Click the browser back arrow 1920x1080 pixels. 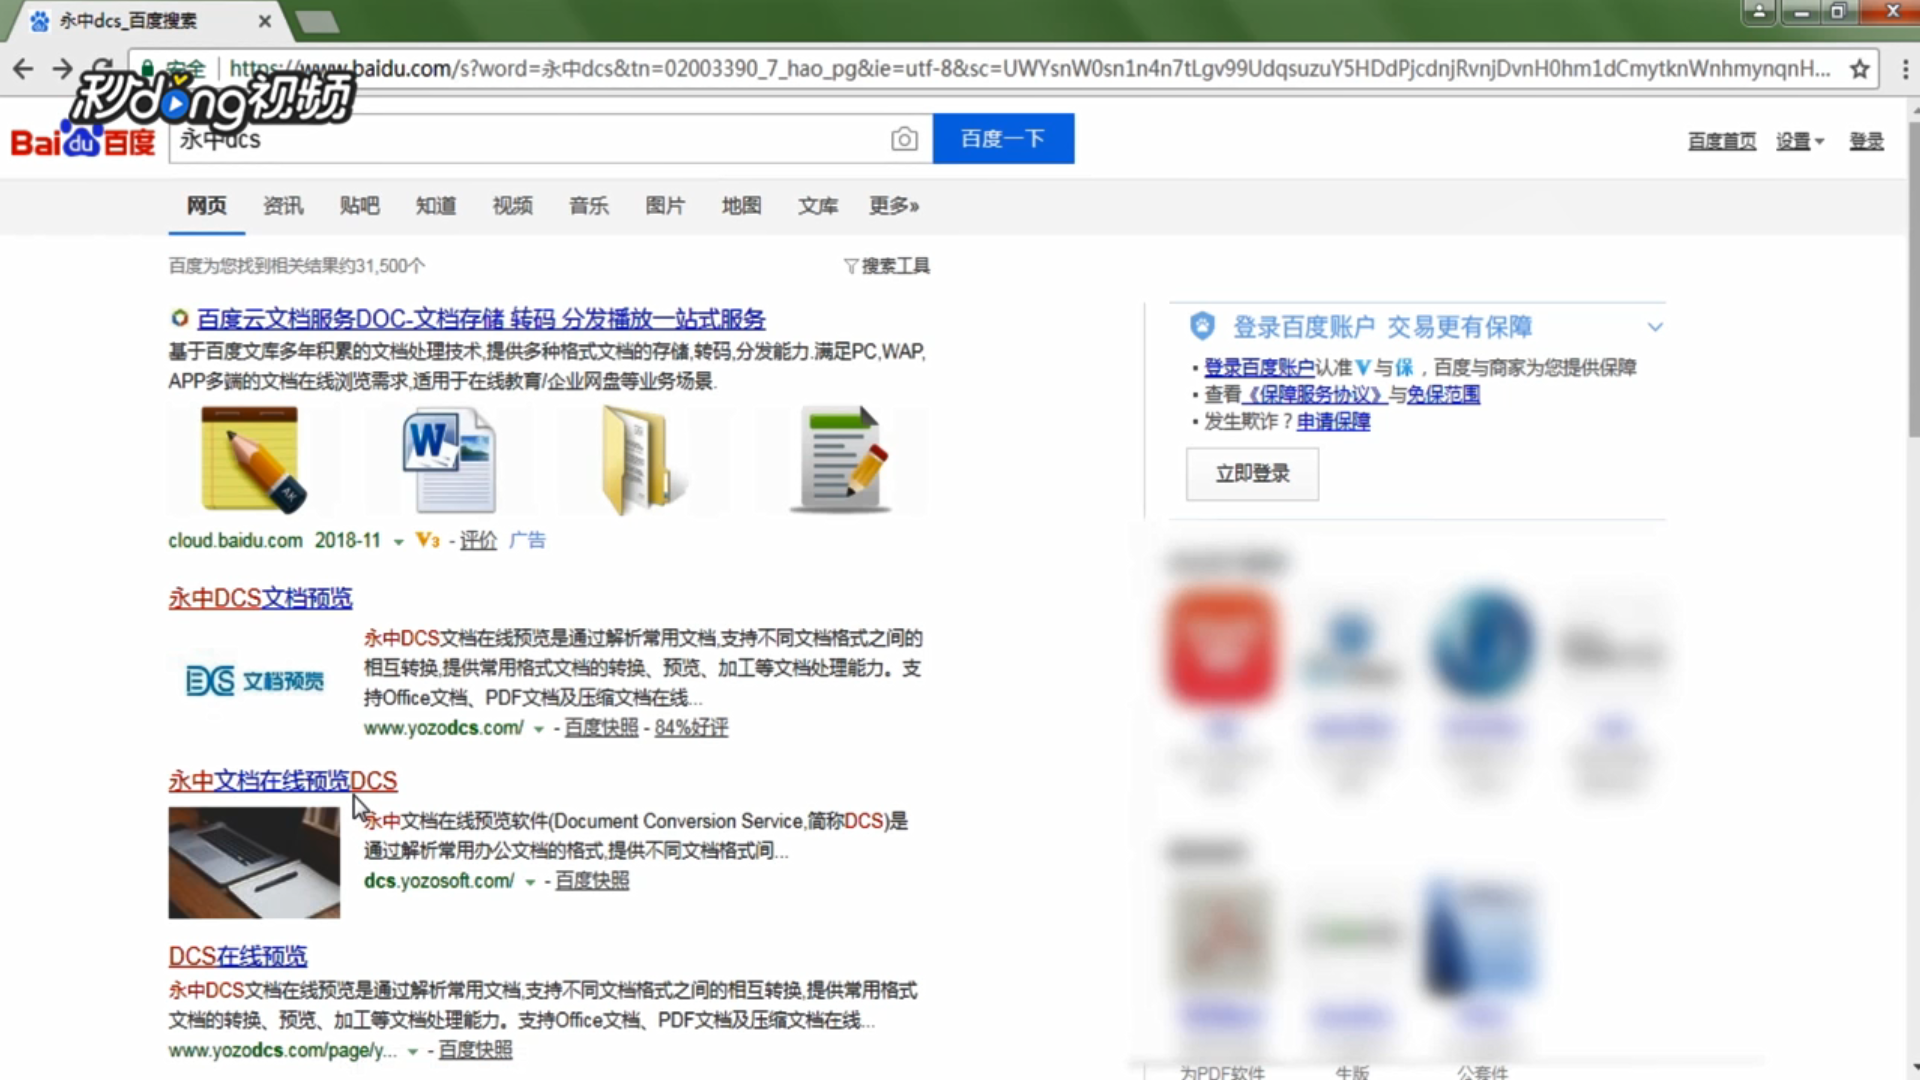23,68
